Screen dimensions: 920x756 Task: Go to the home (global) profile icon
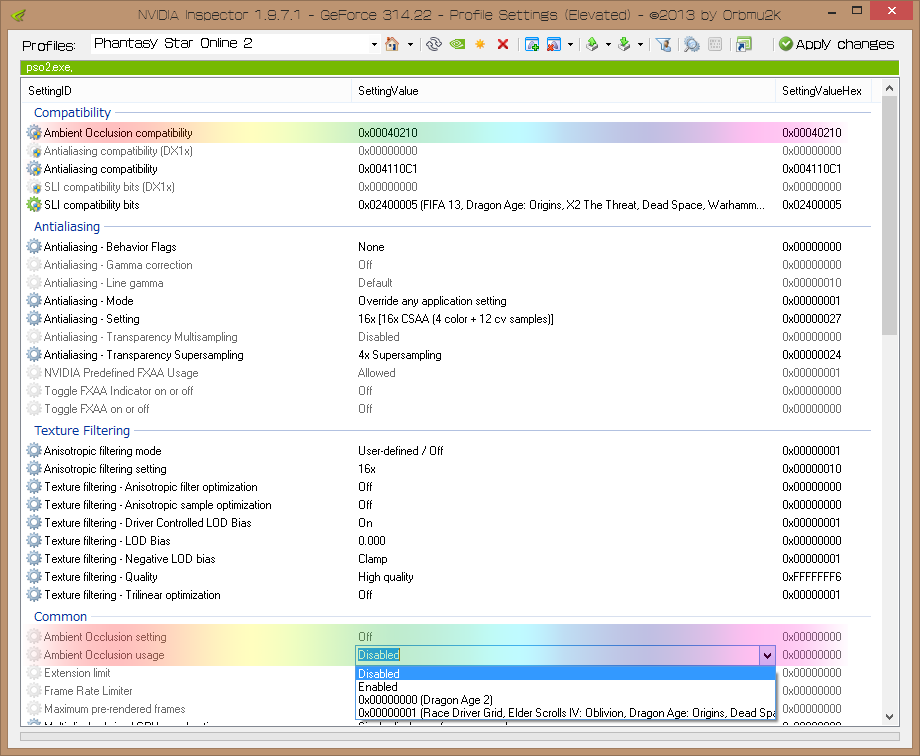(x=392, y=44)
